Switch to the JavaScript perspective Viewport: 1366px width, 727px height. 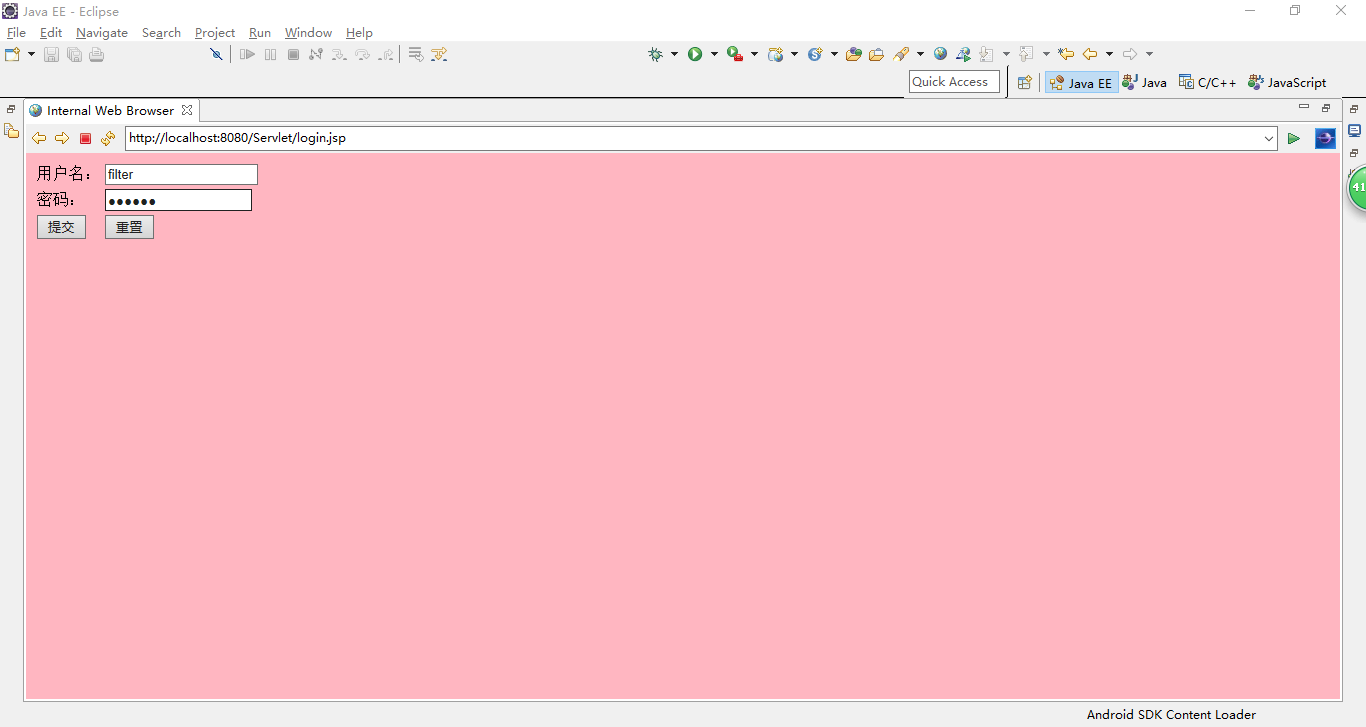coord(1287,83)
